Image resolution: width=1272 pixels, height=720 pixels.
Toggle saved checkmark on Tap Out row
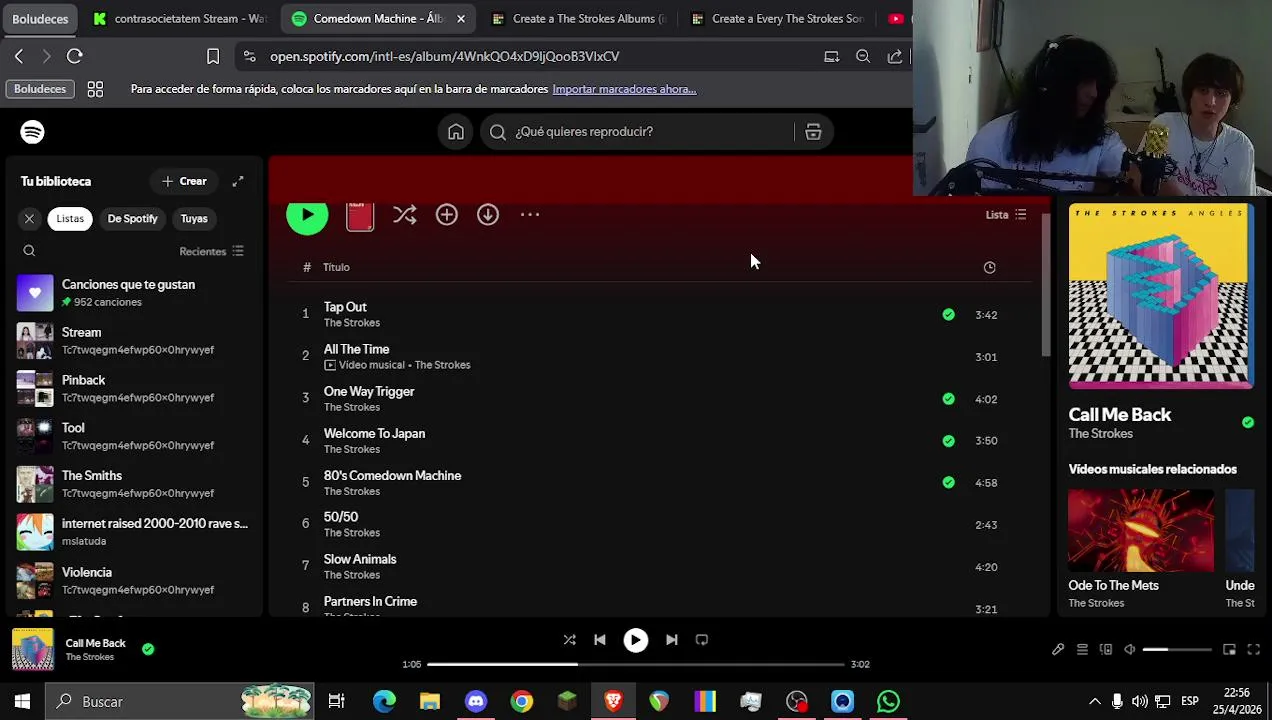[948, 315]
